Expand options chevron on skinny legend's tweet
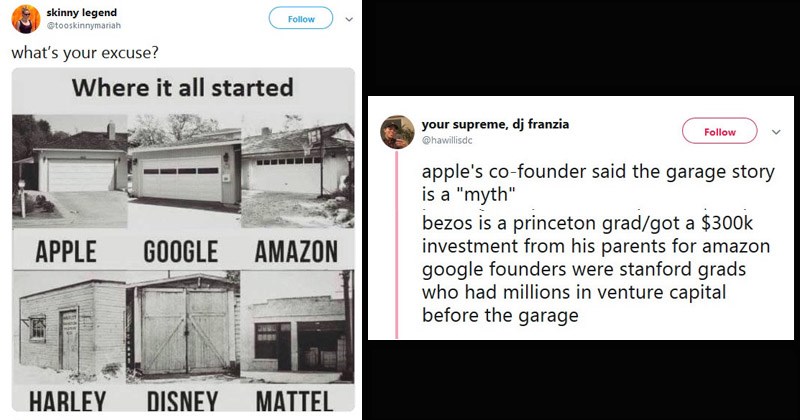Screen dimensions: 800x420 point(347,18)
